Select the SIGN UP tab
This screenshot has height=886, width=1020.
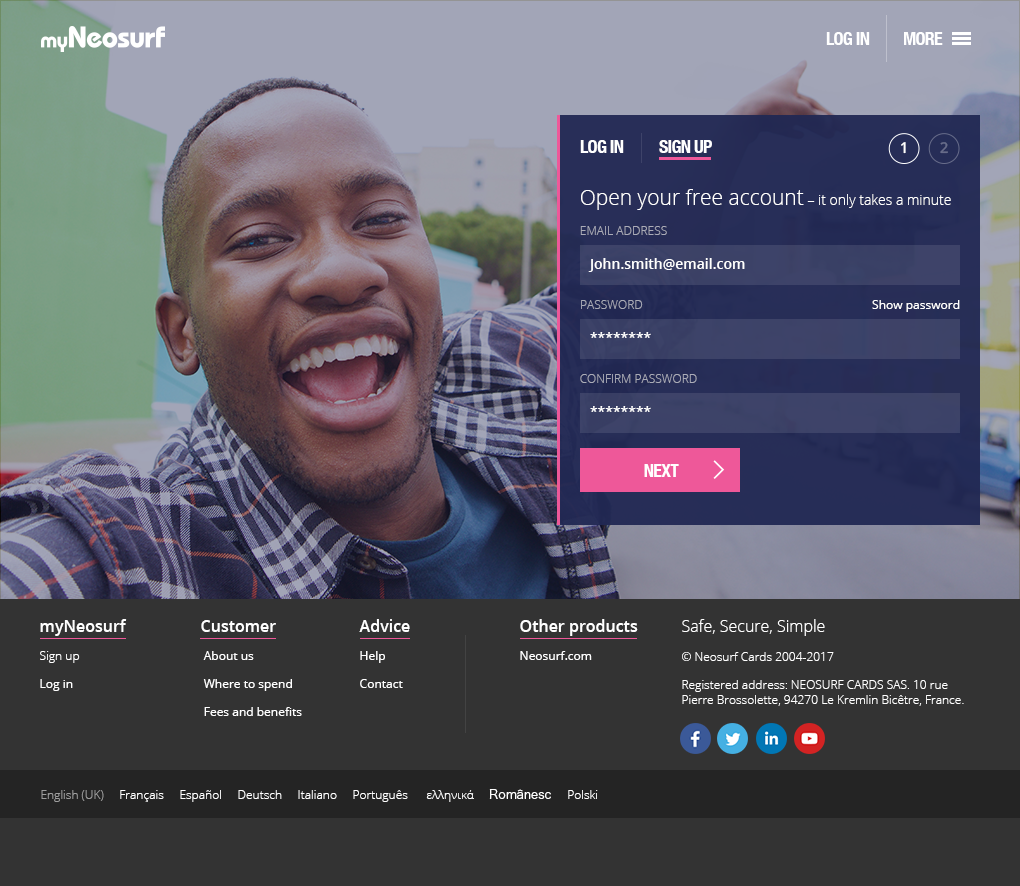(685, 147)
